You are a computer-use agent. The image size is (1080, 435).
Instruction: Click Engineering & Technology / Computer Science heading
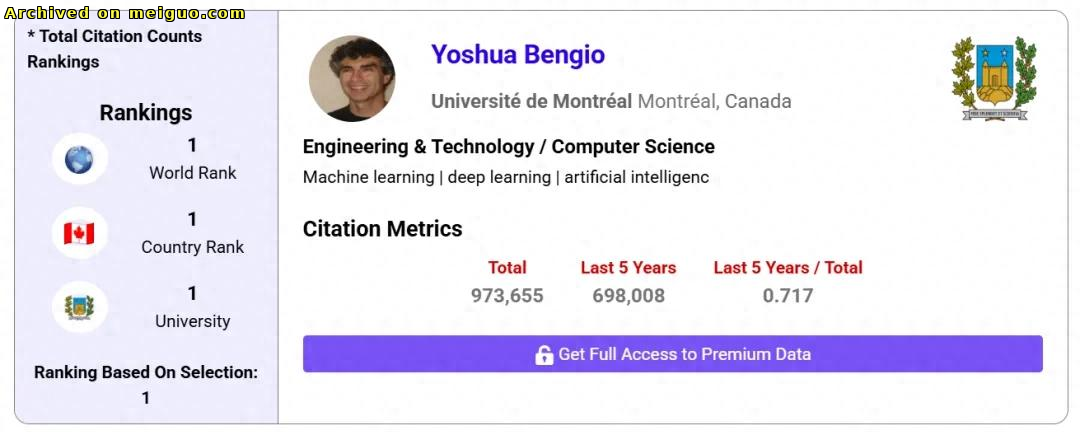tap(509, 147)
